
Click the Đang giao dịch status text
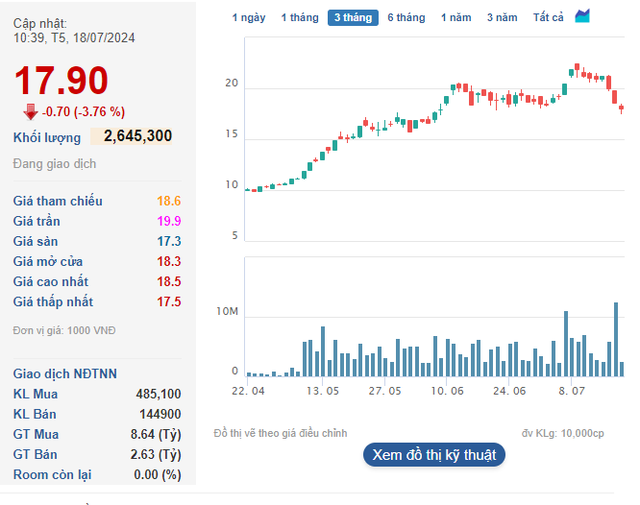tap(55, 164)
